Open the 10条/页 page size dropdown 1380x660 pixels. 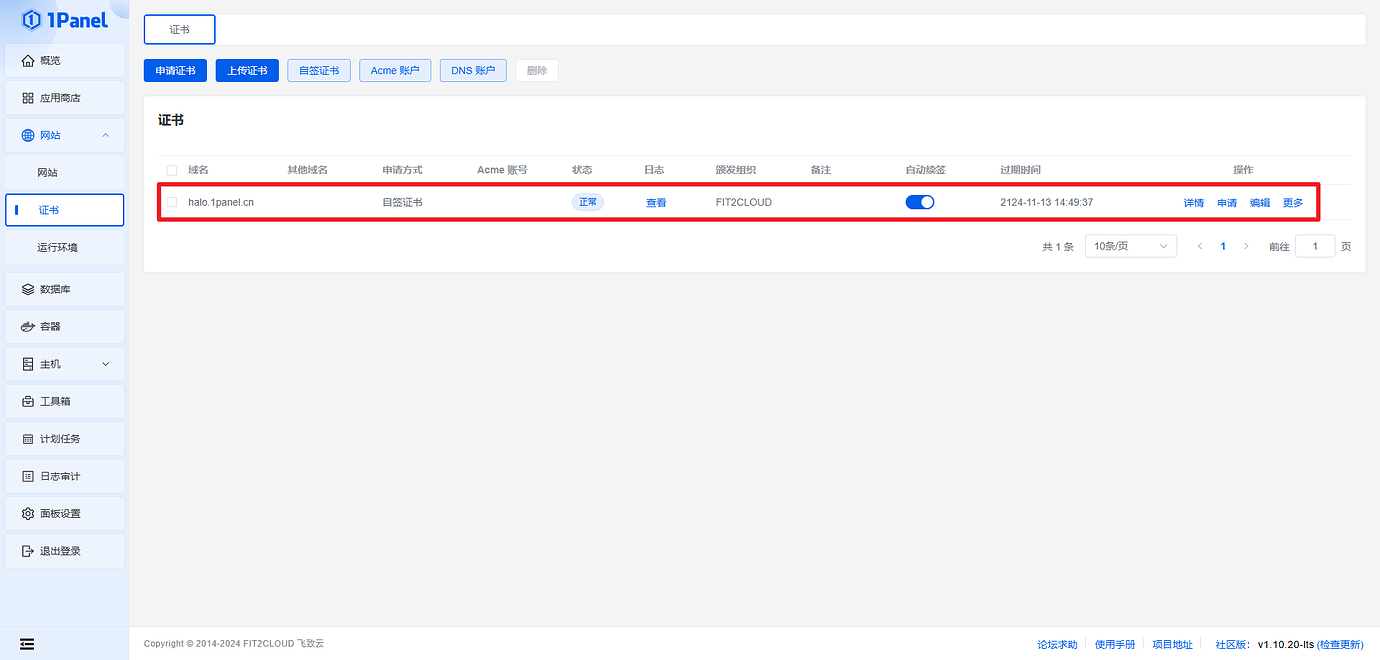coord(1130,245)
